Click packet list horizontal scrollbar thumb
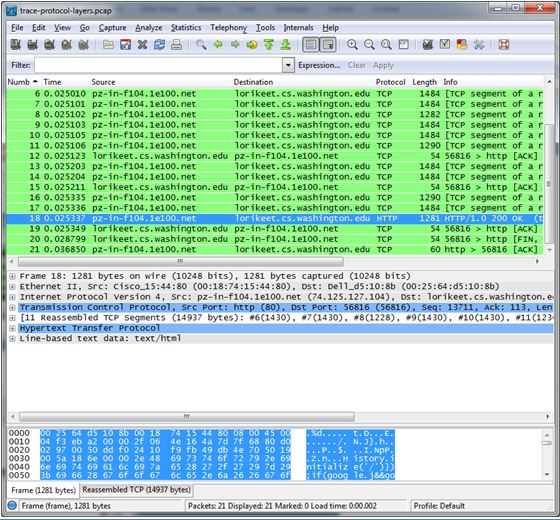Viewport: 560px width, 520px height. coord(181,261)
